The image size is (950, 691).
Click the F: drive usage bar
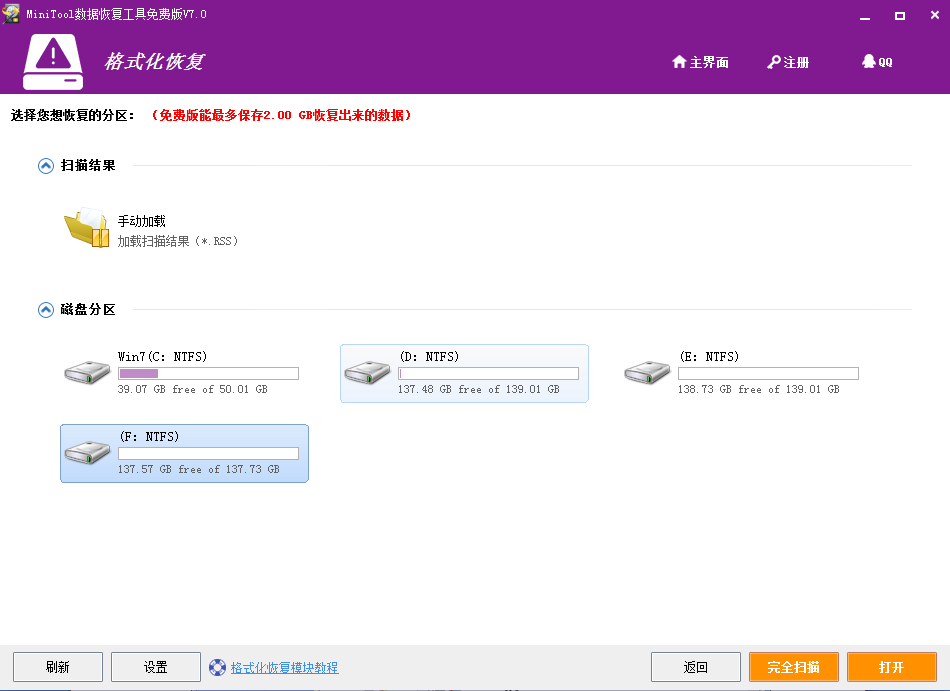(208, 454)
